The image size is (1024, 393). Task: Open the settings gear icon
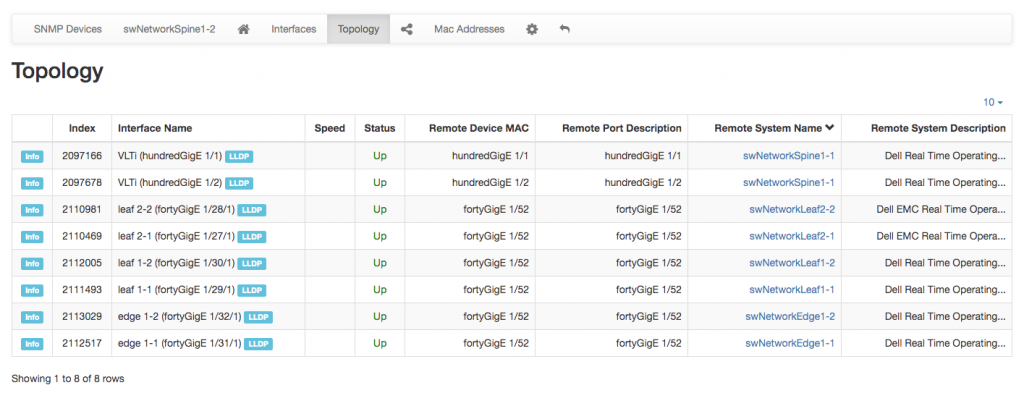[532, 29]
